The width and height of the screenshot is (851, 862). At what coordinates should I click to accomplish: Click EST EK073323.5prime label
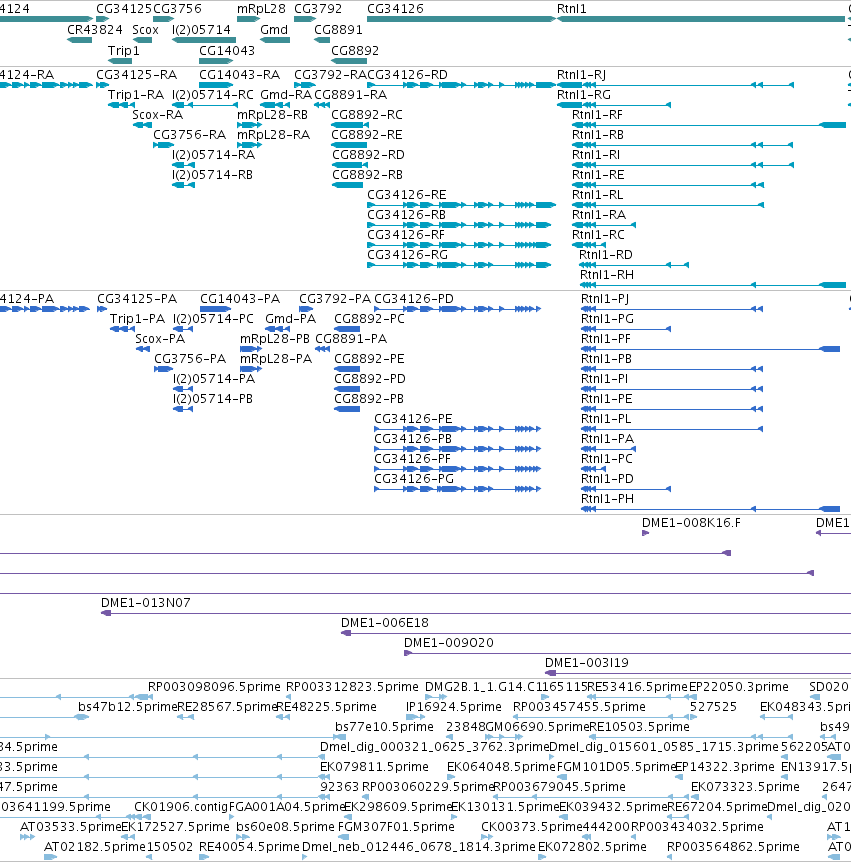point(745,787)
